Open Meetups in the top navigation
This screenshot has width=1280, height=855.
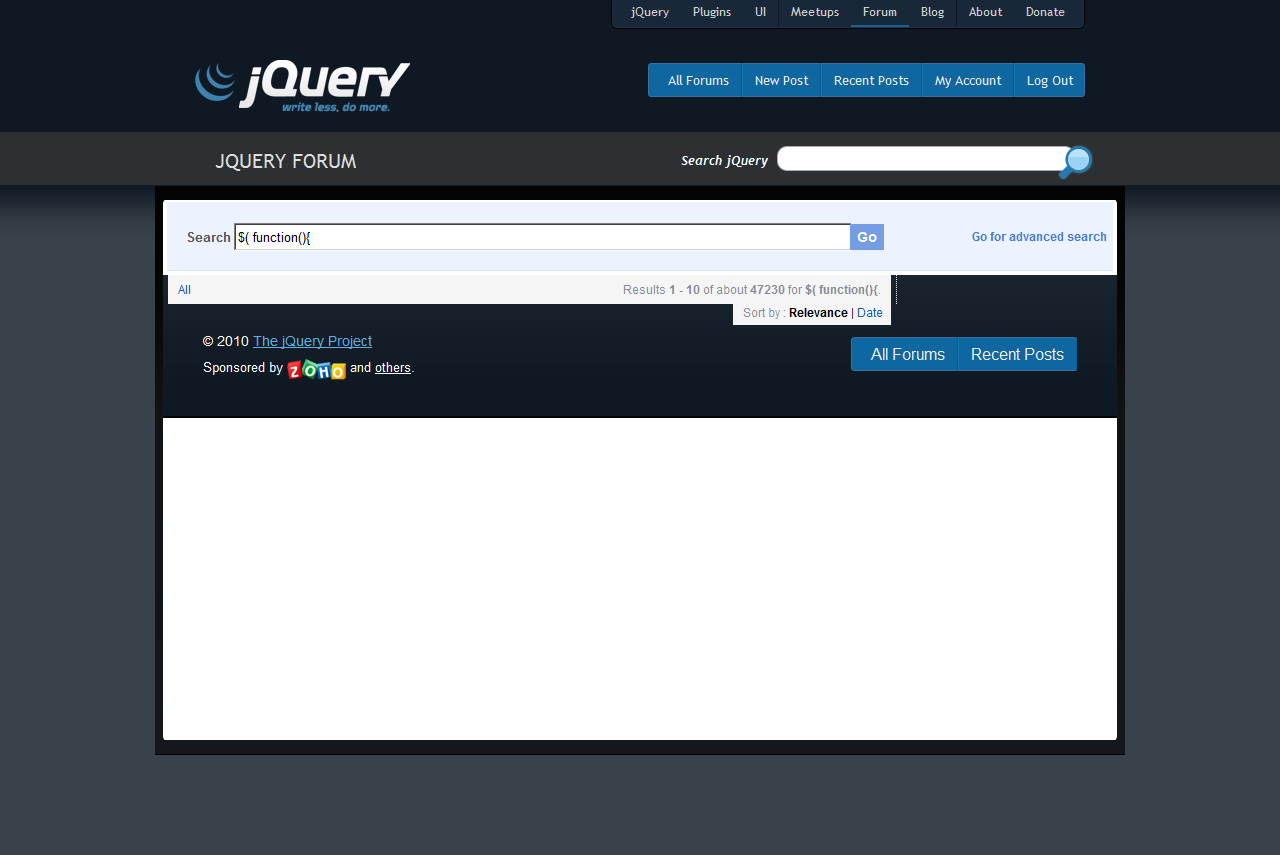[x=815, y=12]
